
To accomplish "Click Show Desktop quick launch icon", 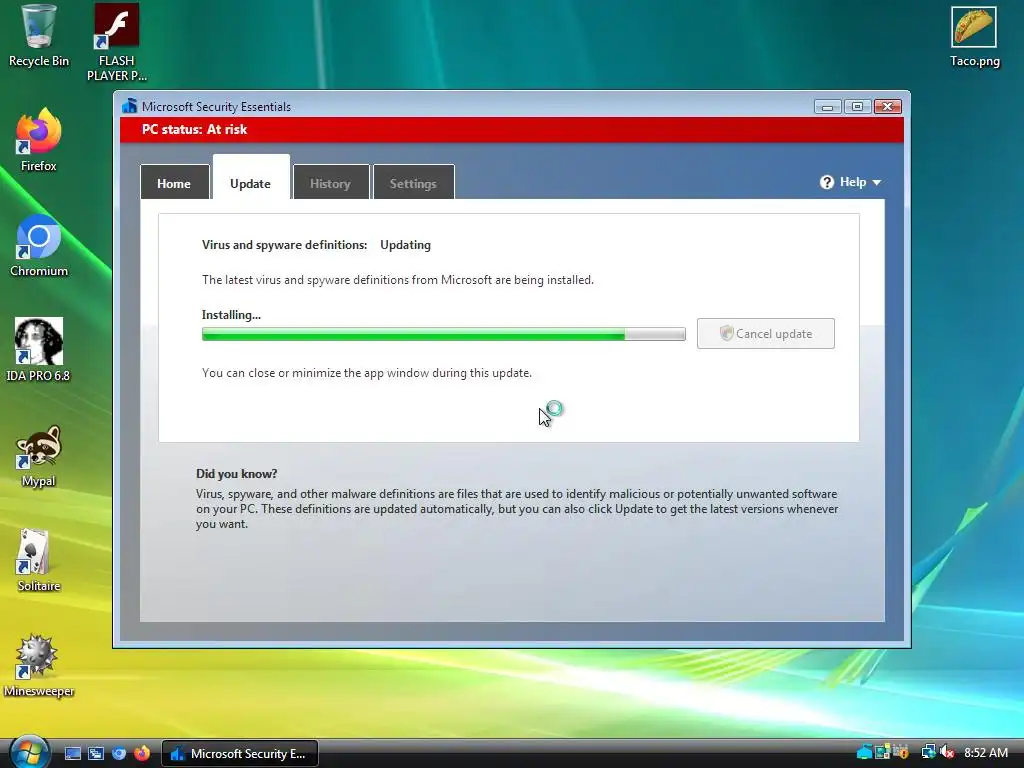I will coord(73,754).
